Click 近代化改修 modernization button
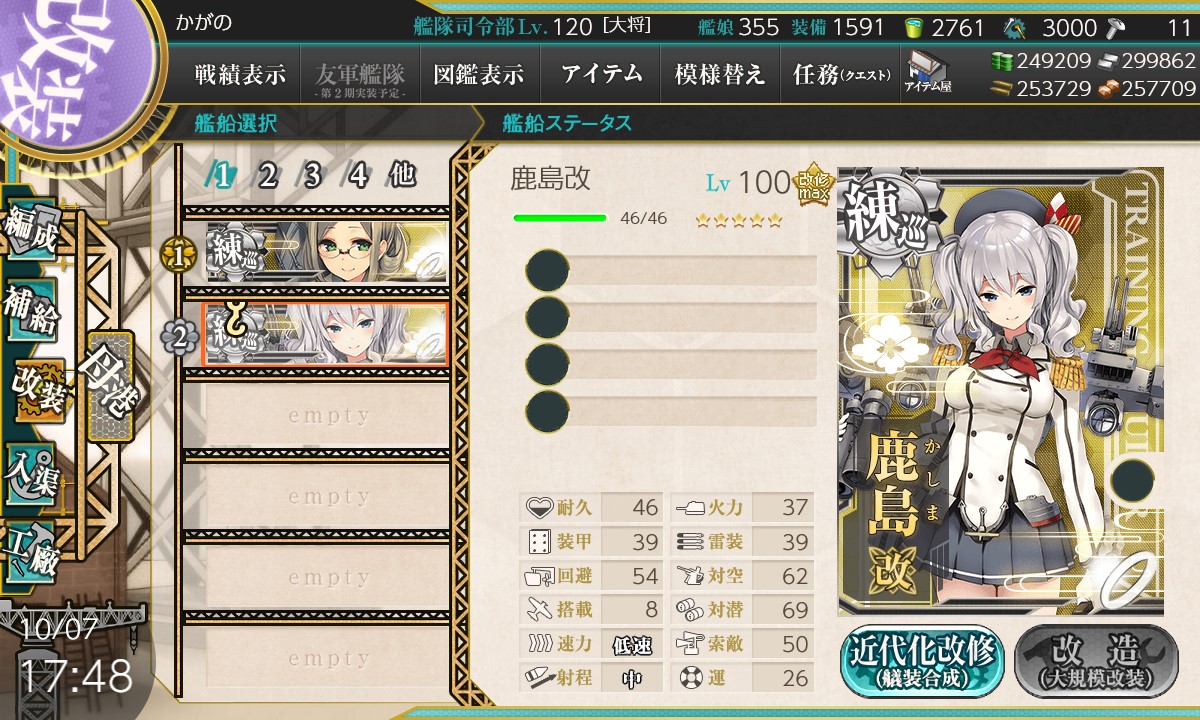 coord(922,662)
